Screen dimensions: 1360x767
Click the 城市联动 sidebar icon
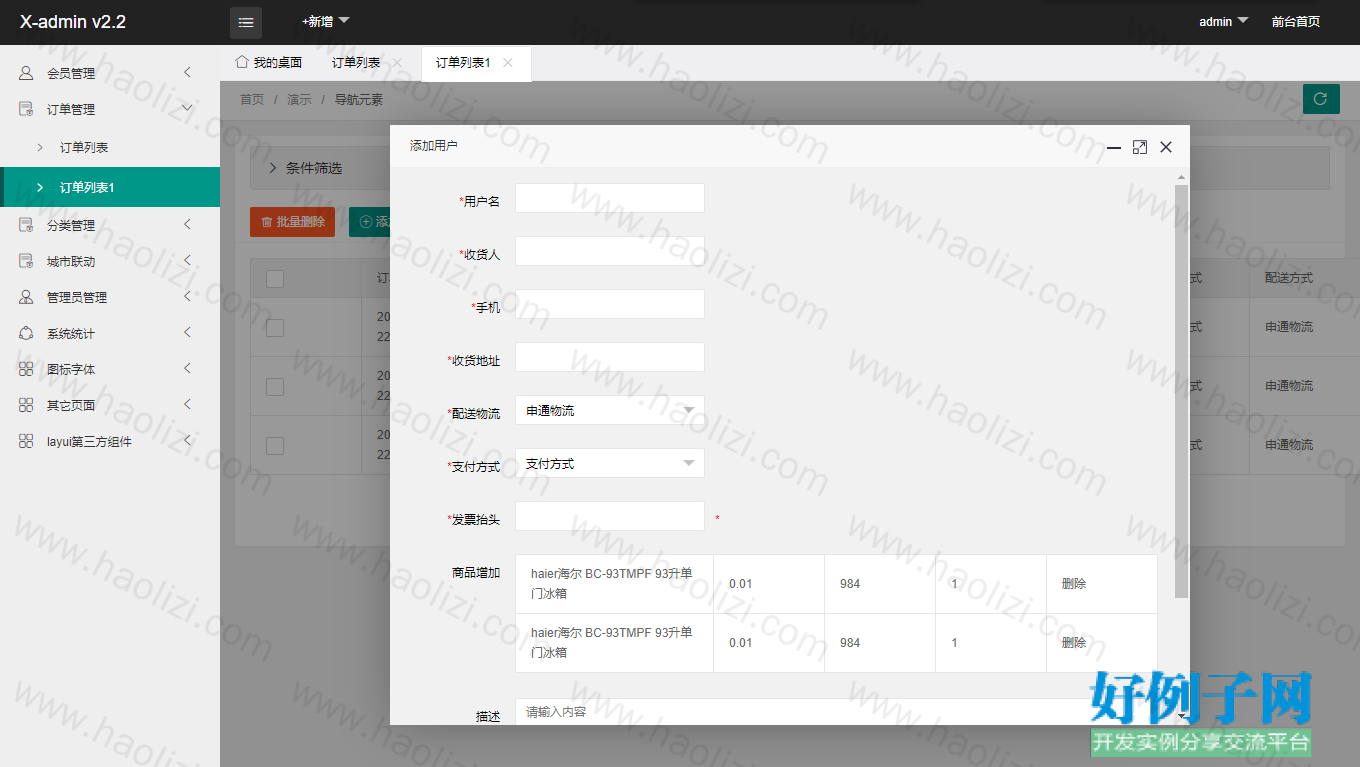coord(26,261)
